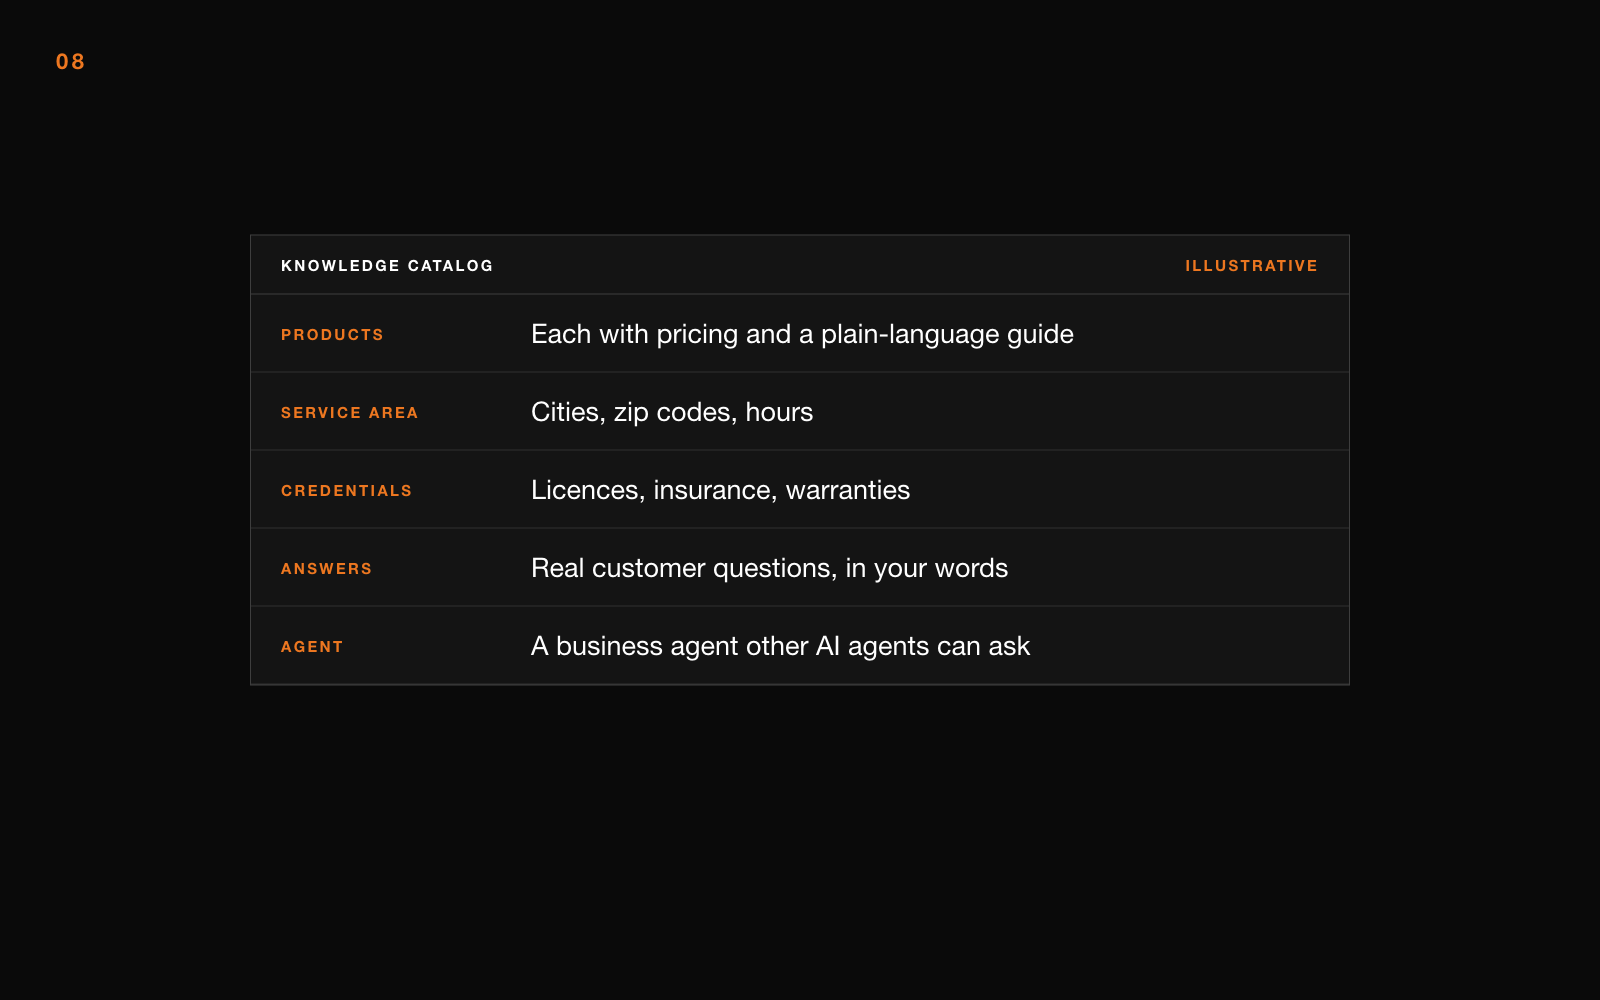Click the word 'Real' in answers row
Image resolution: width=1600 pixels, height=1000 pixels.
[x=557, y=568]
